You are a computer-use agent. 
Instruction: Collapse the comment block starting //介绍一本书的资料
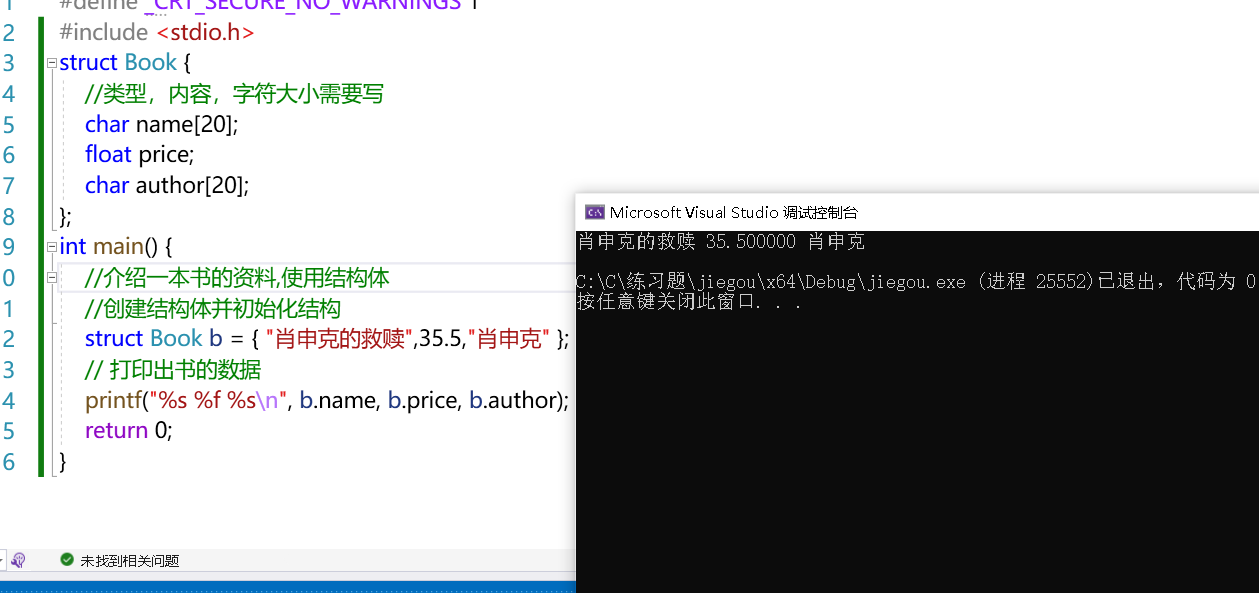click(x=52, y=278)
